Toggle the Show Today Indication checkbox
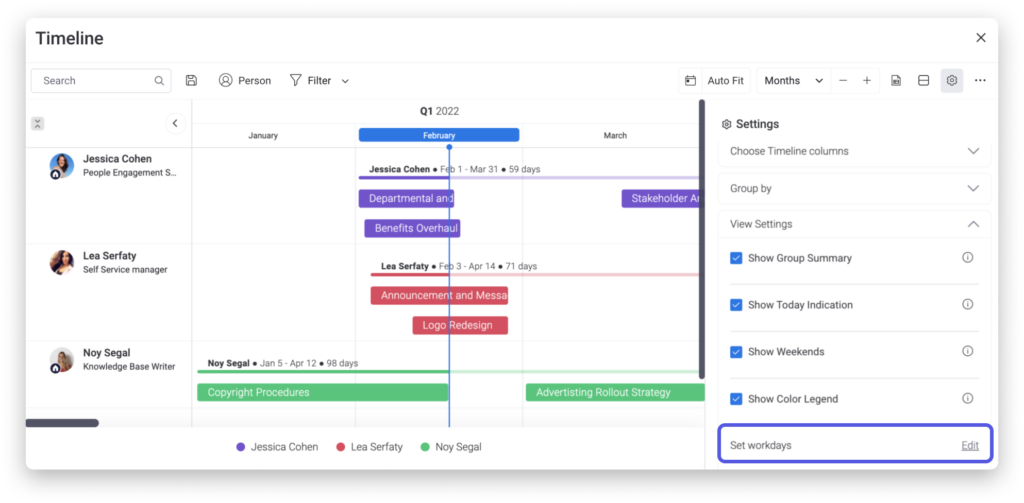The width and height of the screenshot is (1024, 503). pos(736,305)
